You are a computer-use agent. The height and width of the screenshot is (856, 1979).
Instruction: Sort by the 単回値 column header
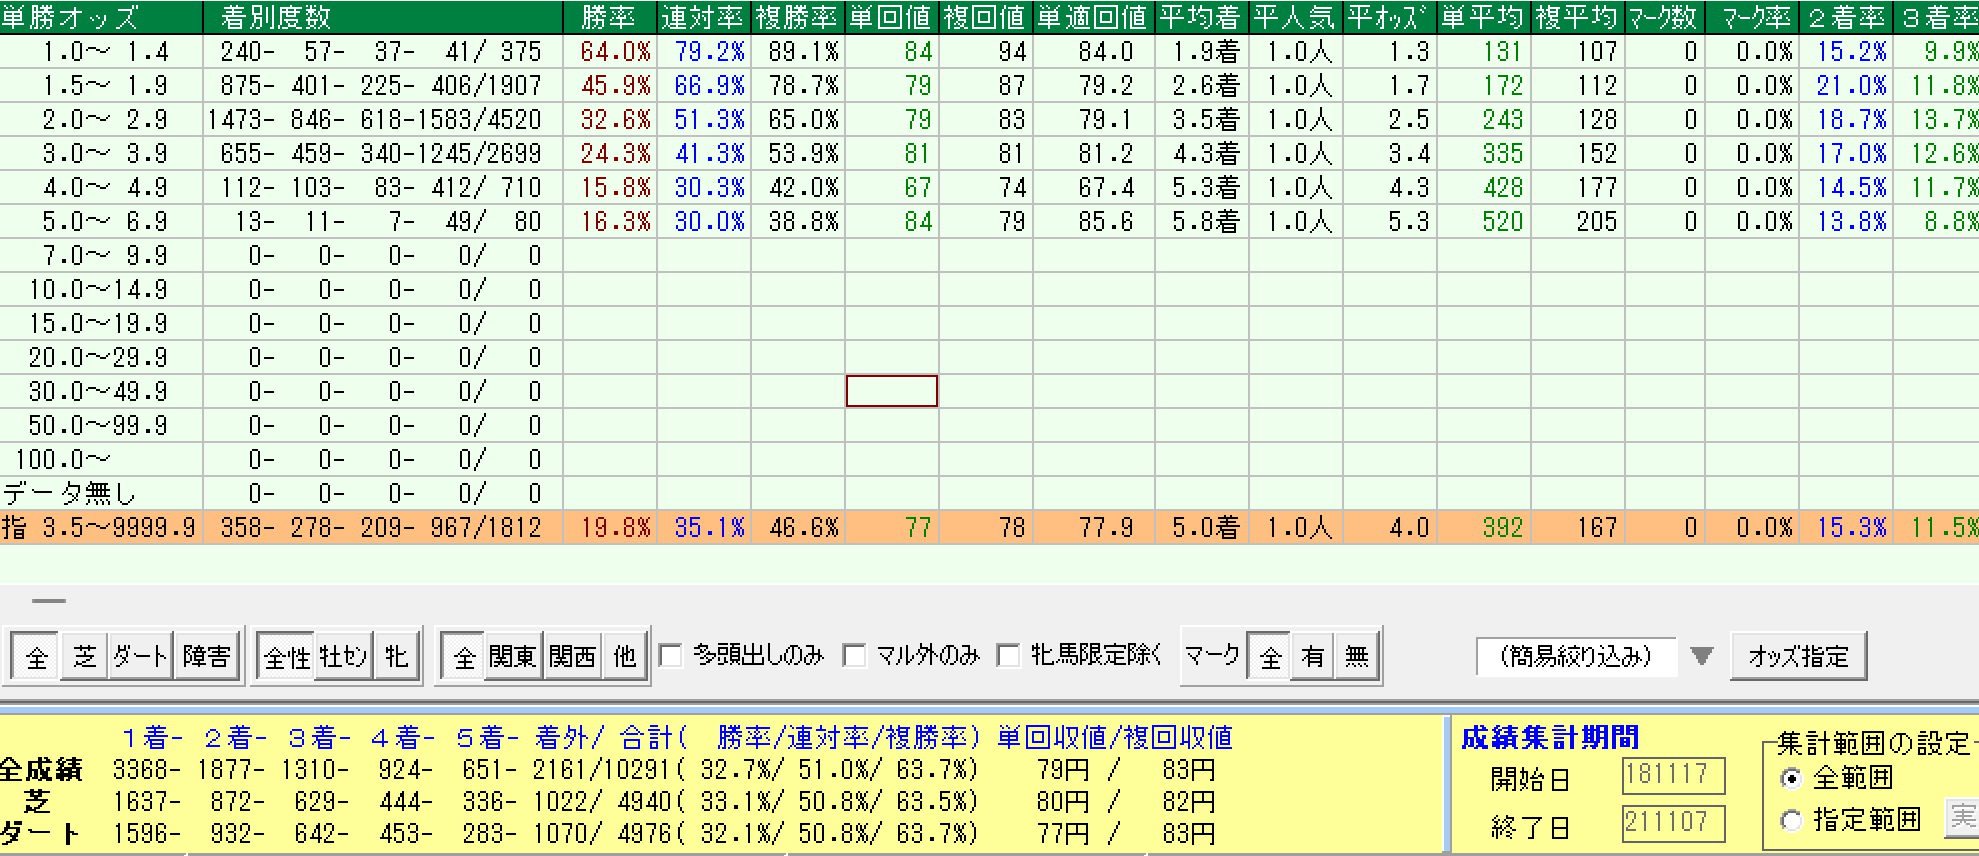click(891, 17)
